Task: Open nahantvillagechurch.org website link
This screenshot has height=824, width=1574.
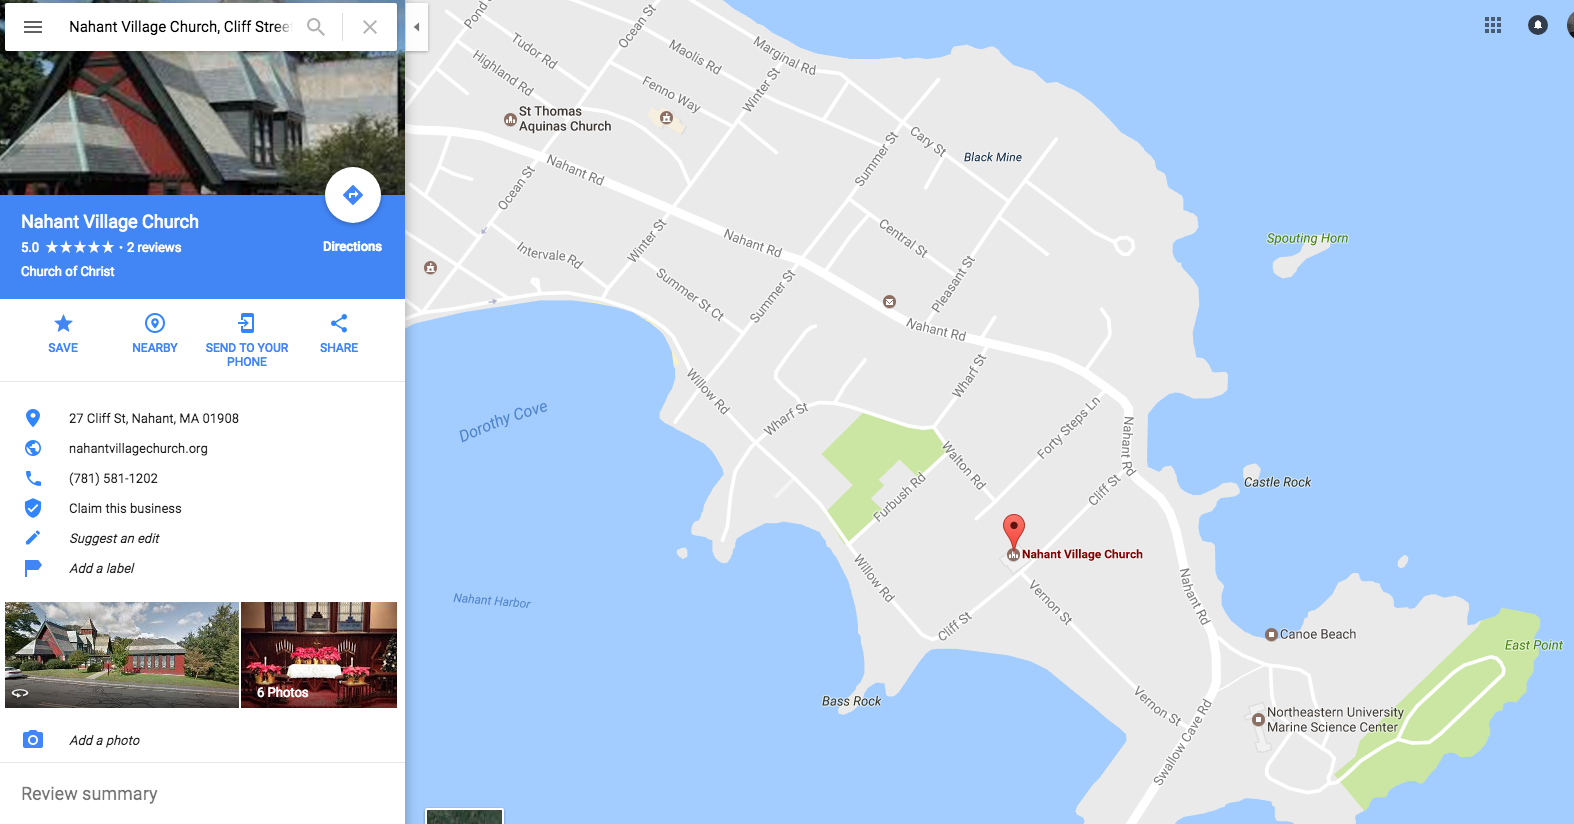Action: 138,448
